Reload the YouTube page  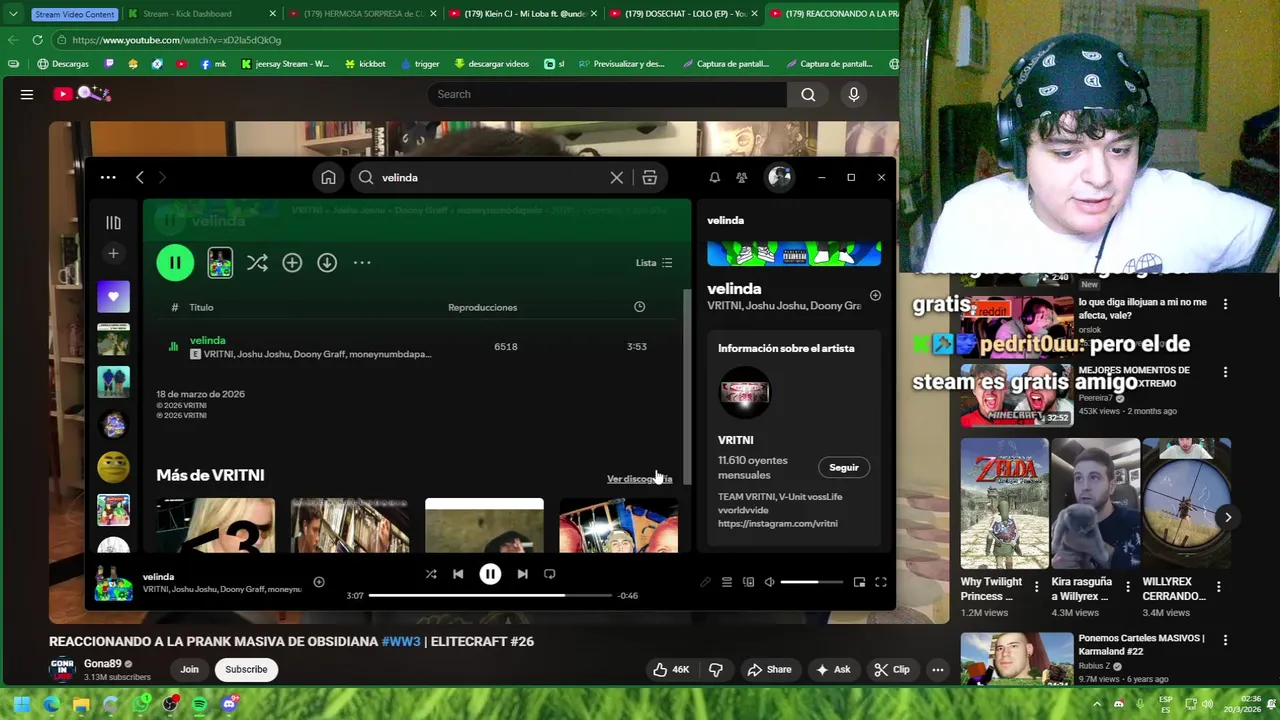37,40
